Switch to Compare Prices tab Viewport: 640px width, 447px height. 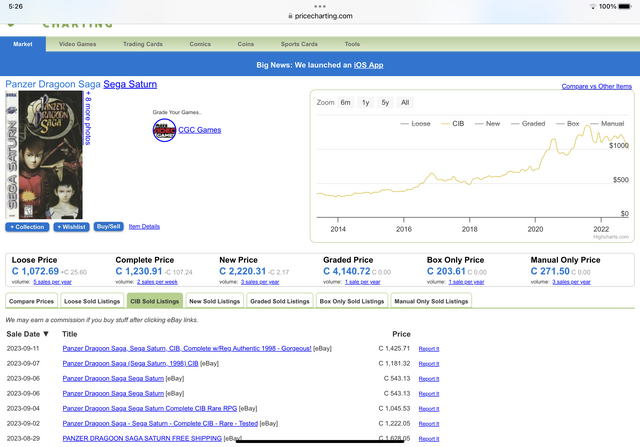coord(31,301)
